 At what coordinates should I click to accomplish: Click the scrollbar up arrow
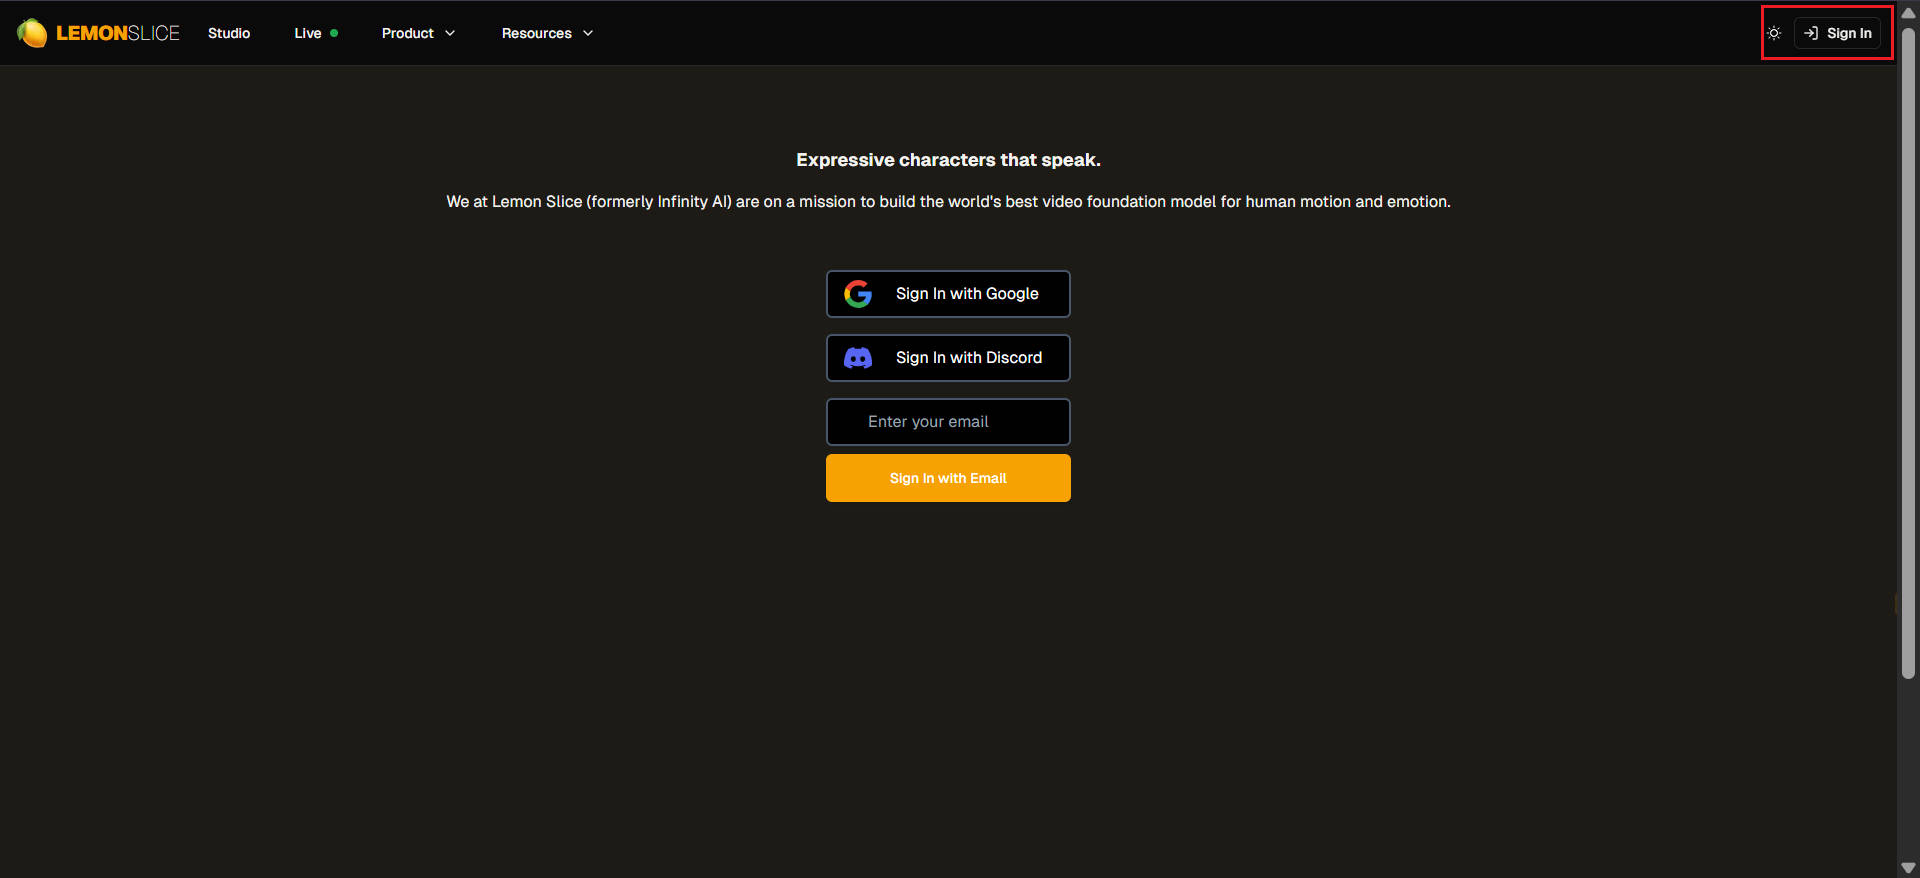tap(1908, 13)
